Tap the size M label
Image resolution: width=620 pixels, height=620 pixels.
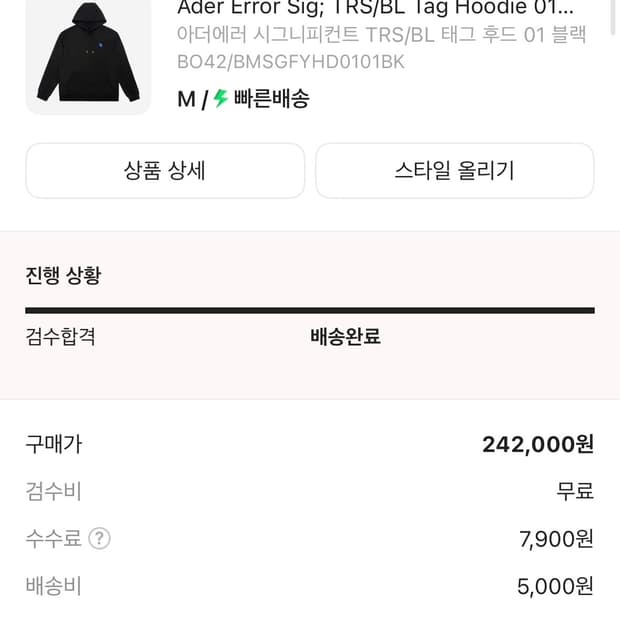(185, 99)
